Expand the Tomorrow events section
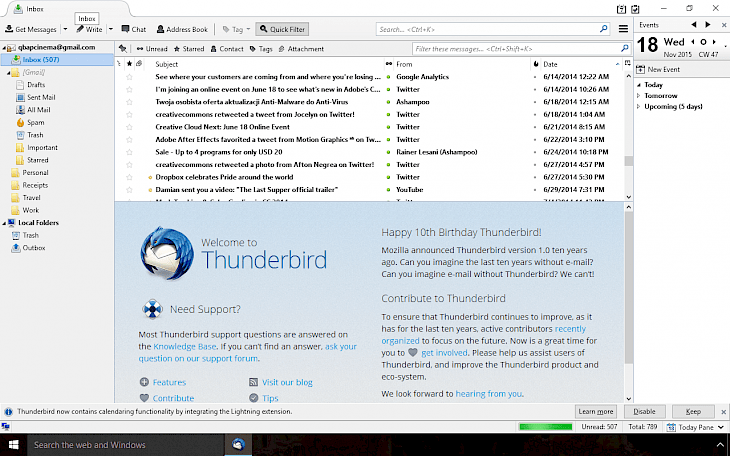The width and height of the screenshot is (730, 456). click(639, 96)
